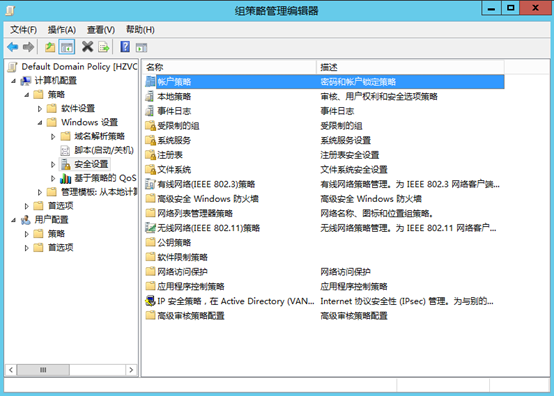554x396 pixels.
Task: Select 公钥策略 in the list
Action: pos(174,243)
